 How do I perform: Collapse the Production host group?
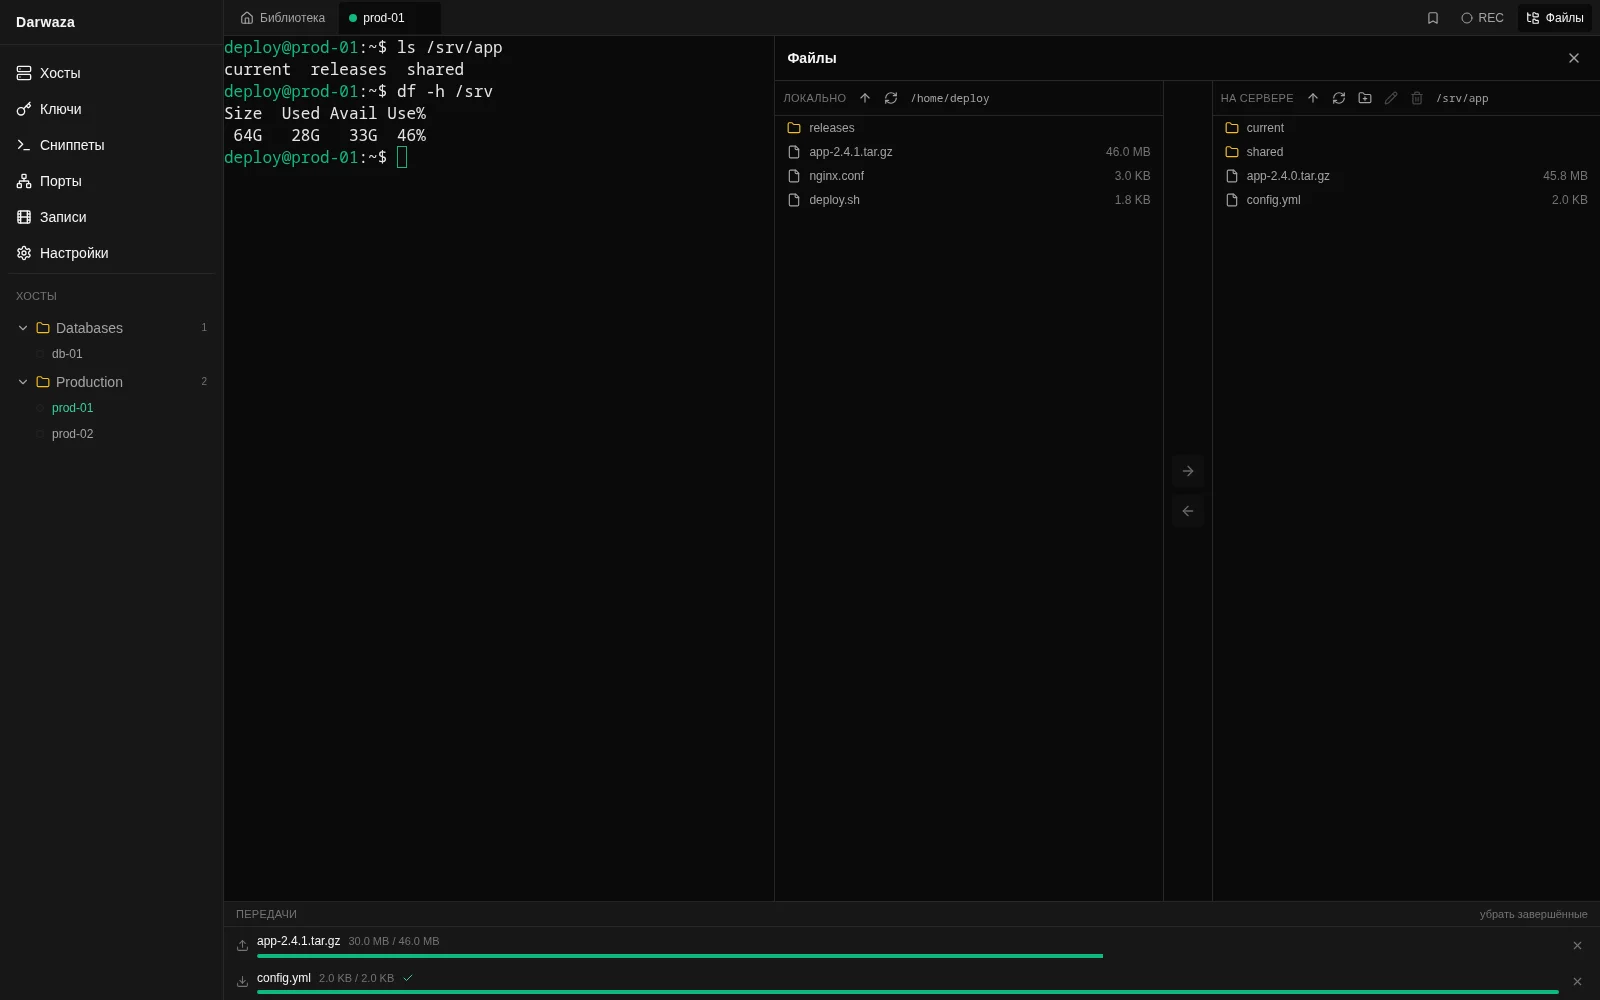click(23, 382)
